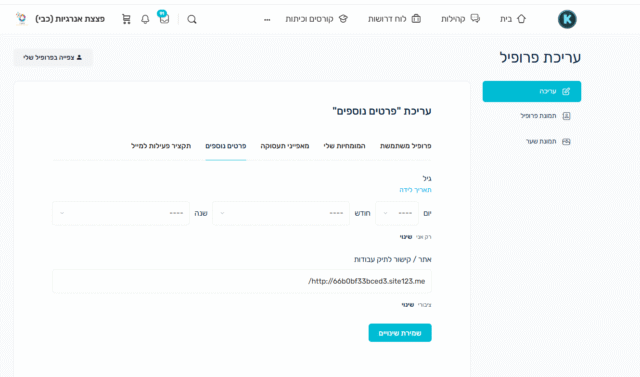Click the עריכה sidebar button
640x377 pixels.
click(532, 91)
